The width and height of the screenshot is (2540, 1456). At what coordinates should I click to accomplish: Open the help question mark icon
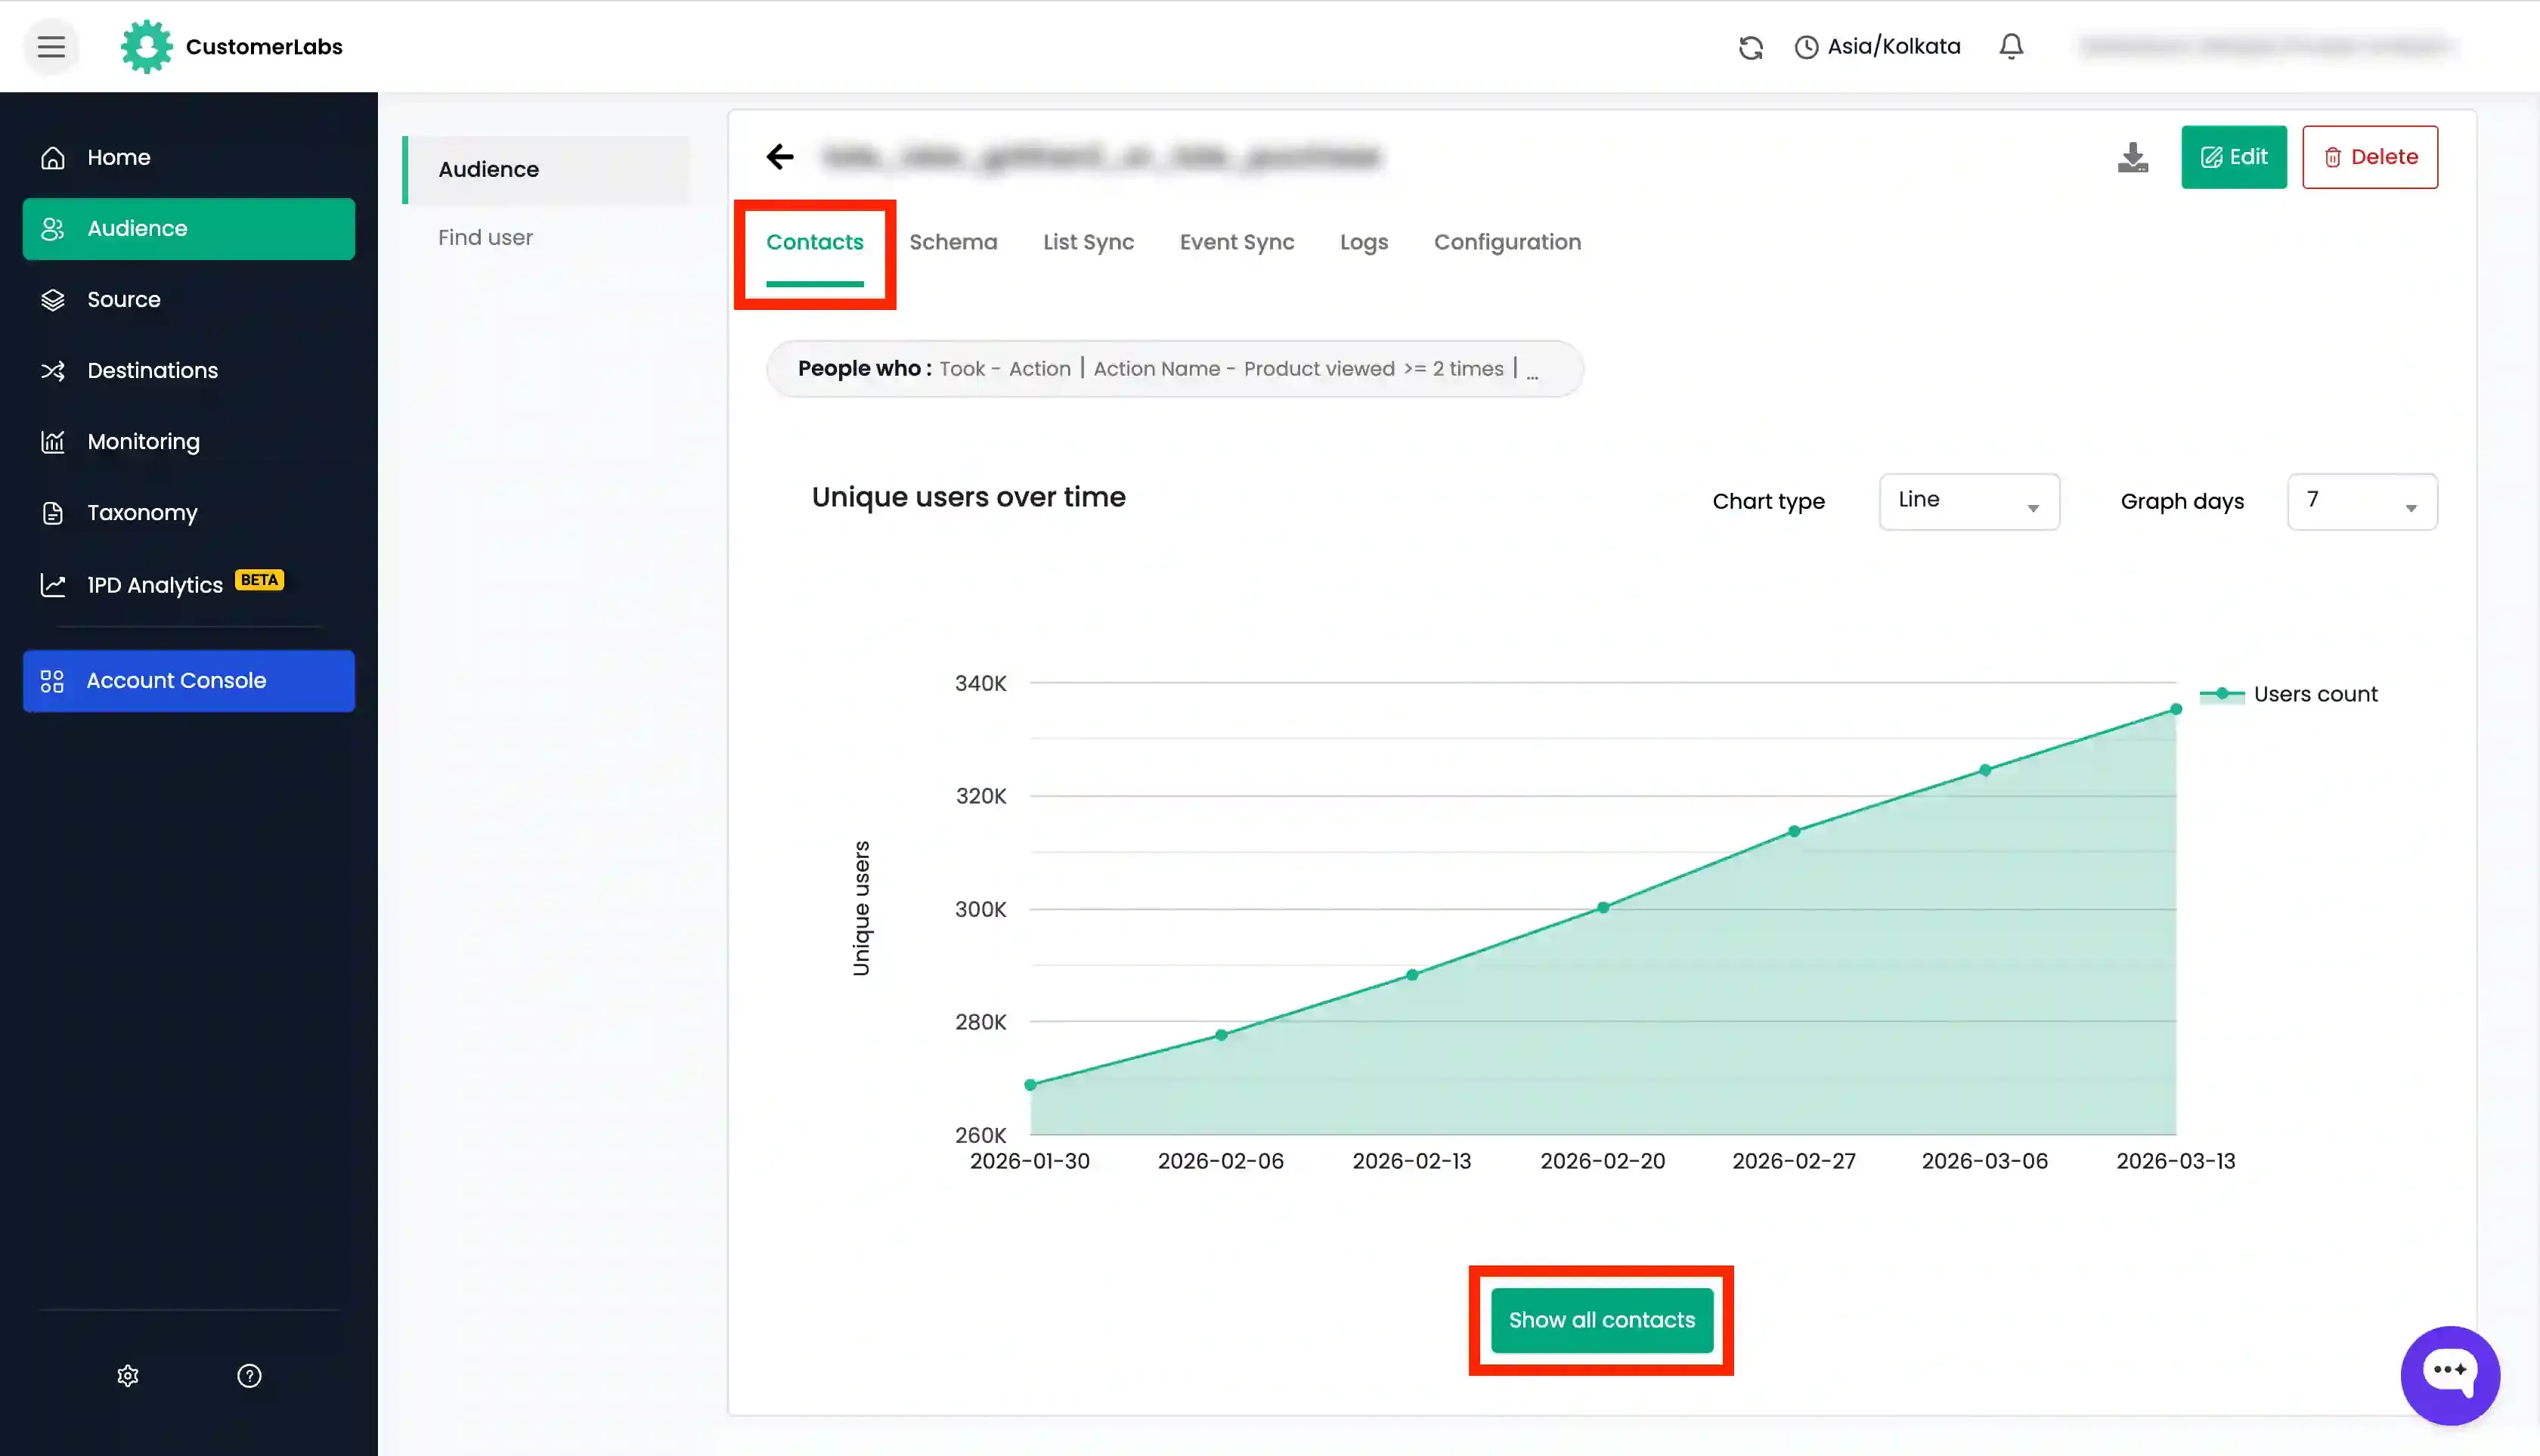[249, 1376]
